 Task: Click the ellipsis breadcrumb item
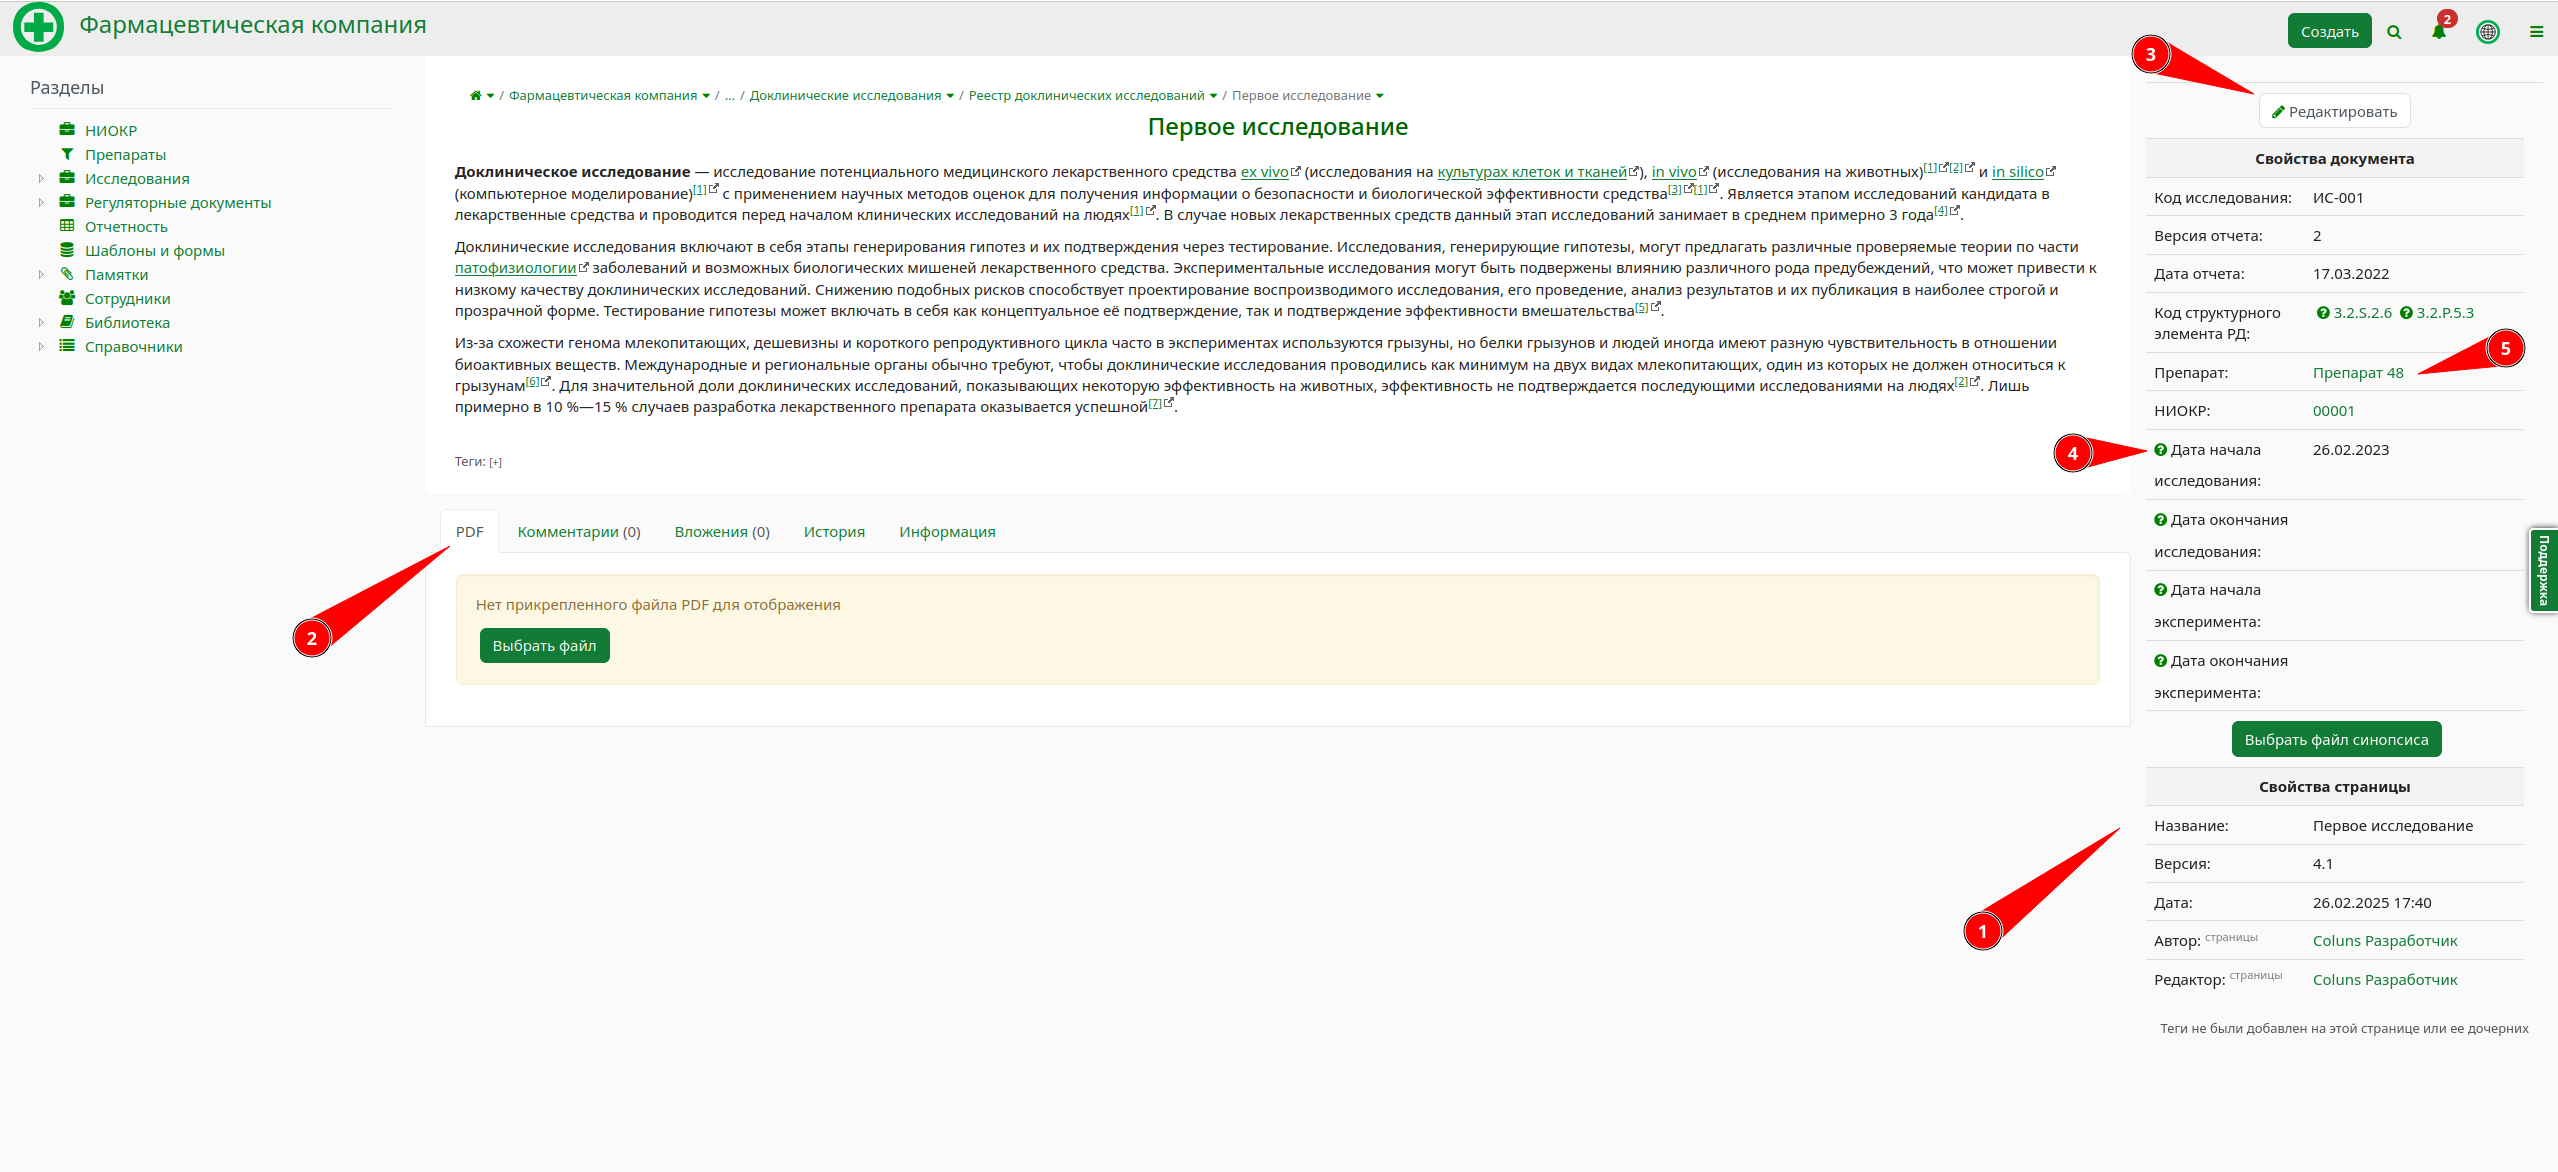(729, 96)
